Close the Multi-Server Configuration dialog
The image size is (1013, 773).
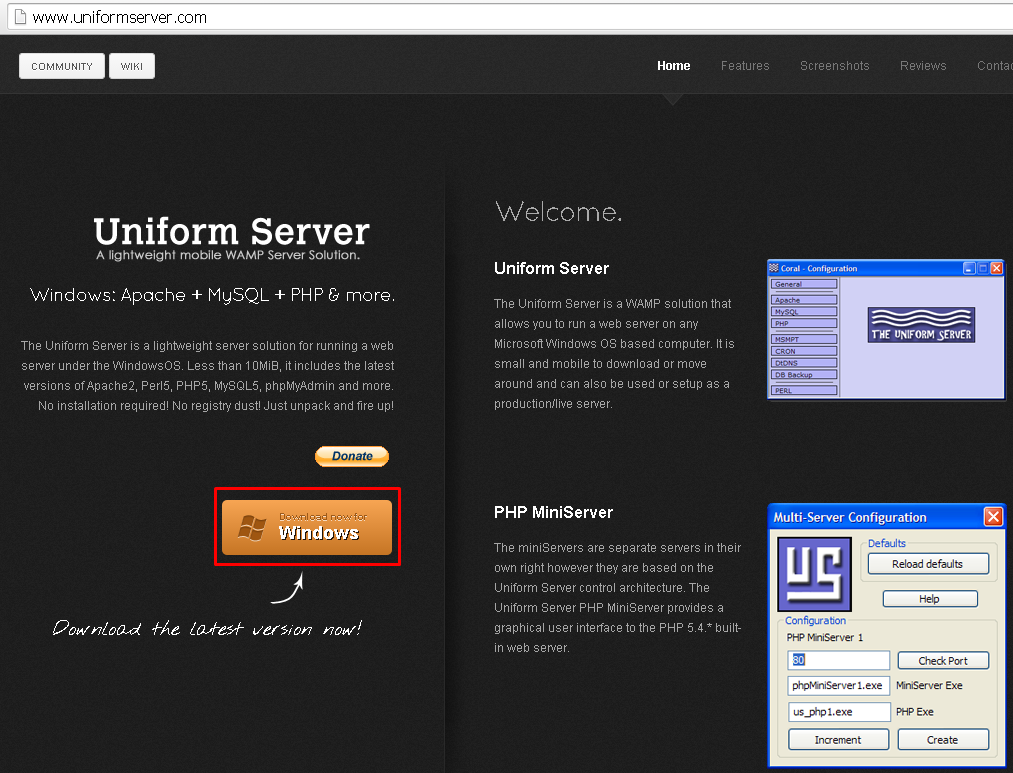[x=993, y=517]
